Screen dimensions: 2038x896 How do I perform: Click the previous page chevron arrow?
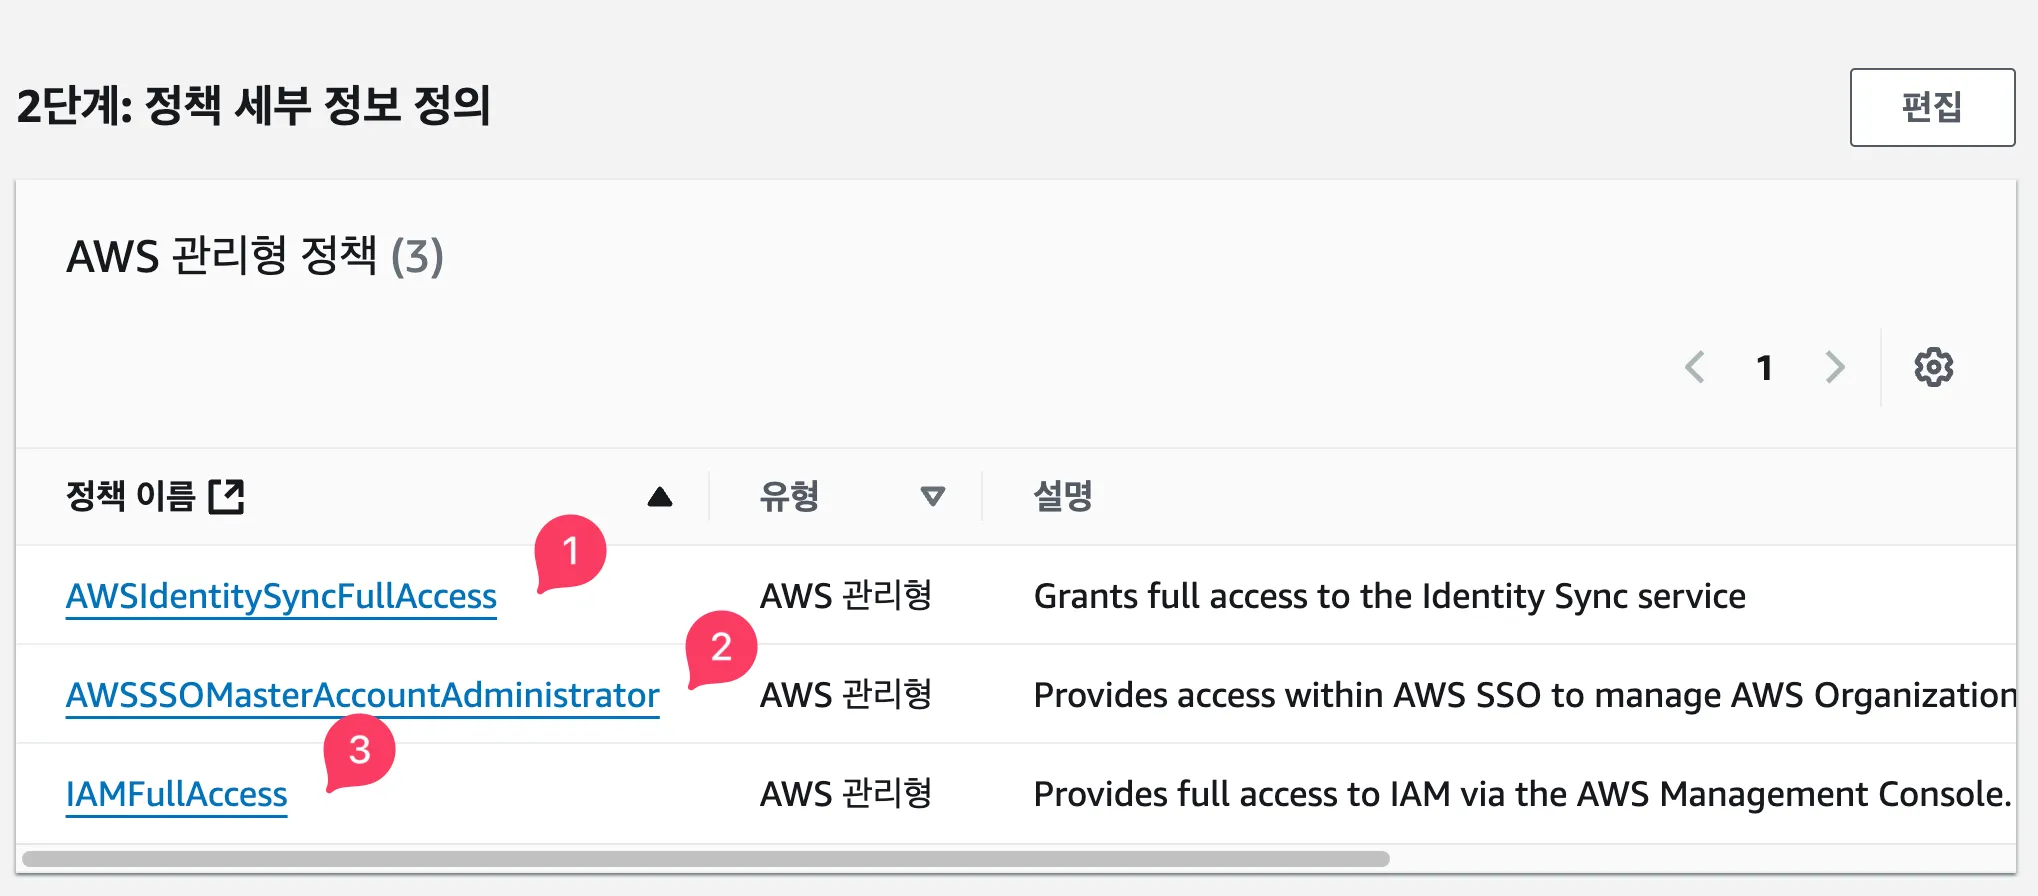tap(1694, 368)
